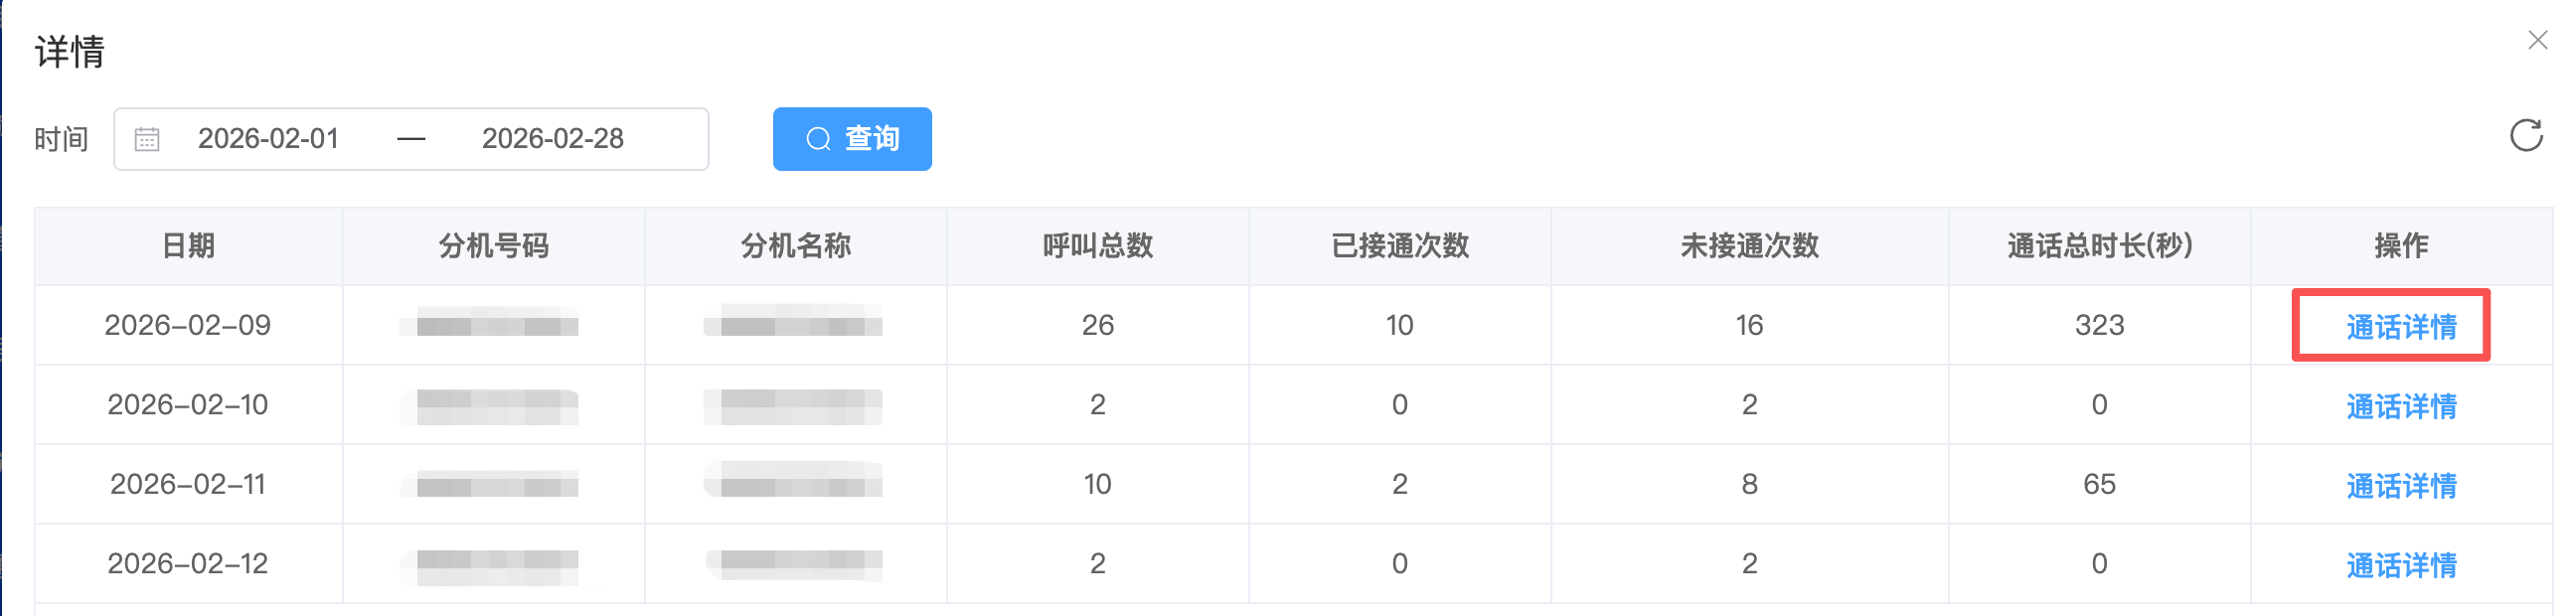The height and width of the screenshot is (616, 2576).
Task: Click the 查询 search button
Action: 852,139
